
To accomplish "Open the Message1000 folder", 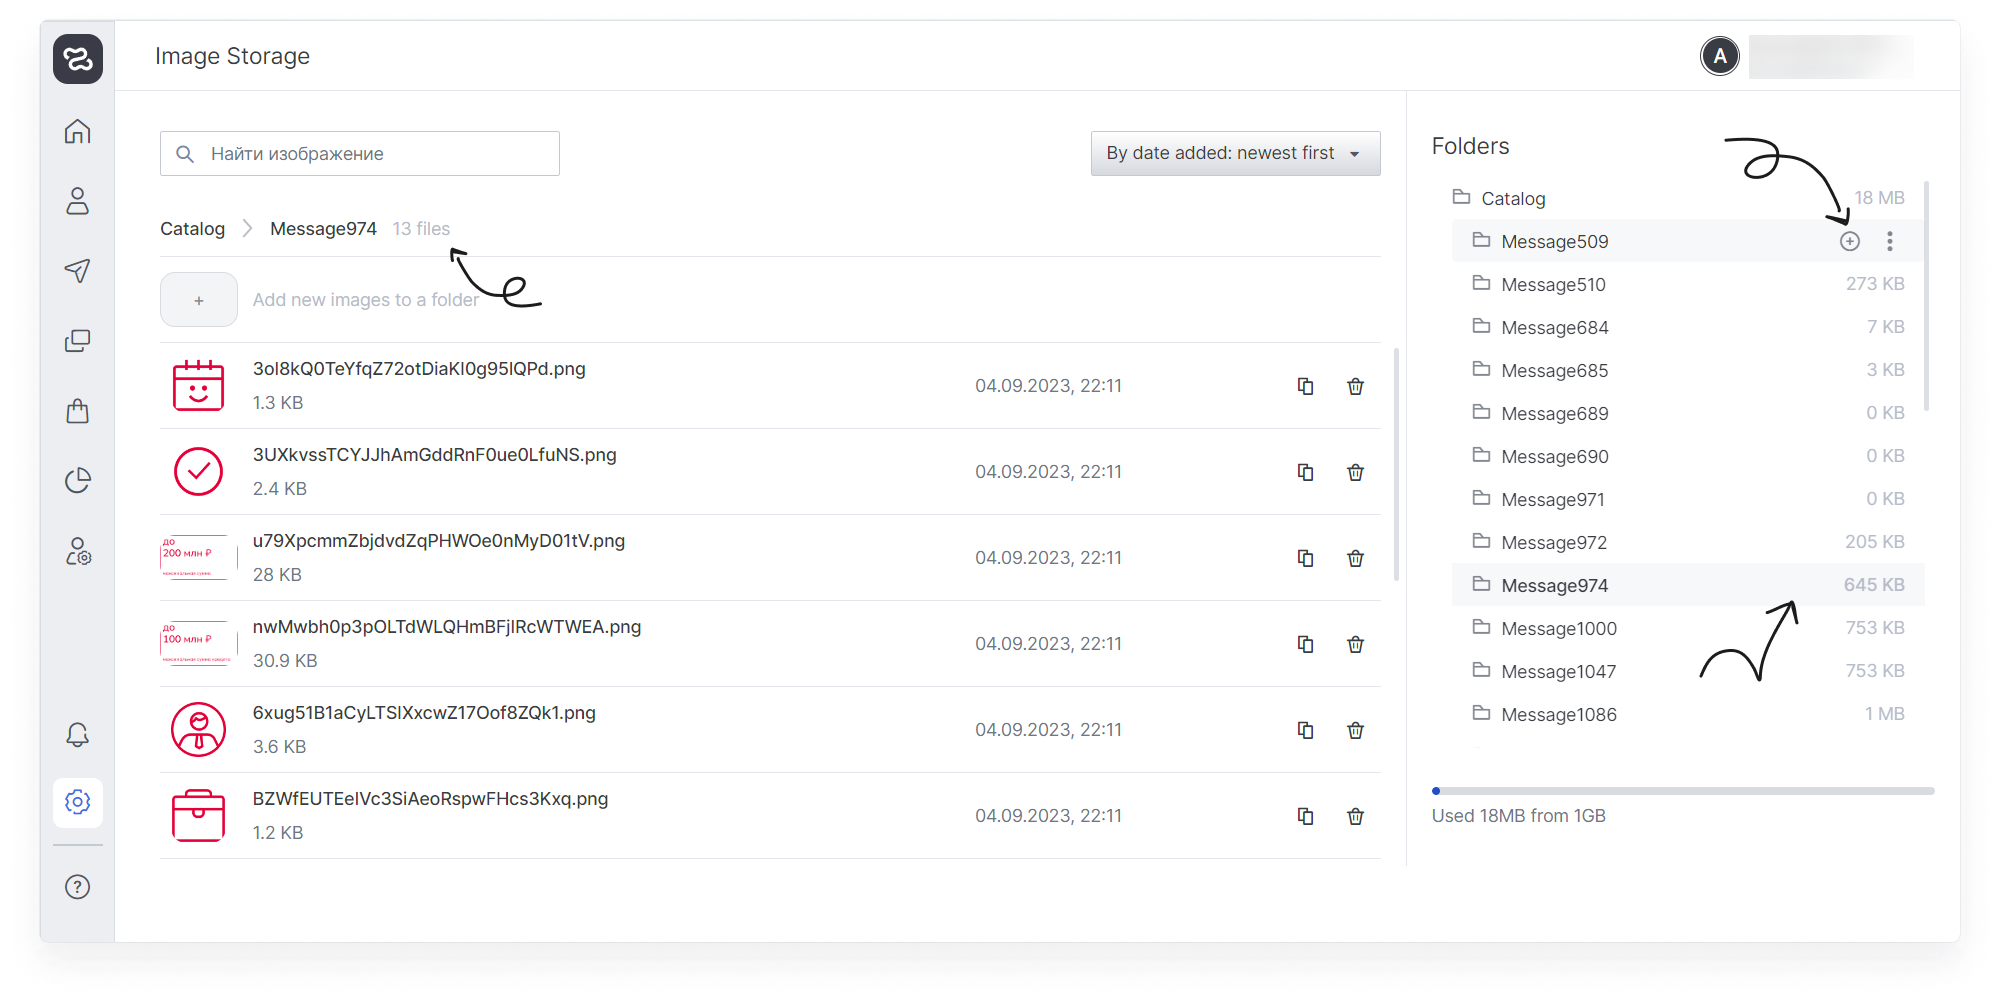I will (x=1558, y=628).
